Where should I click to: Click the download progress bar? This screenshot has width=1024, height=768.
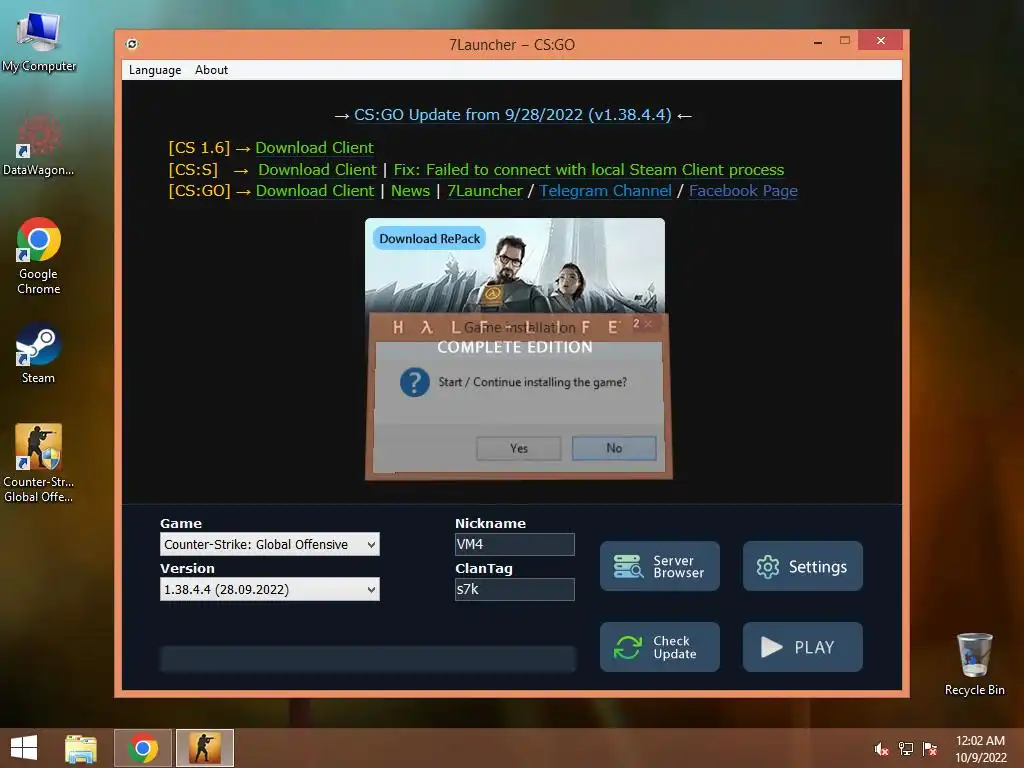tap(368, 659)
